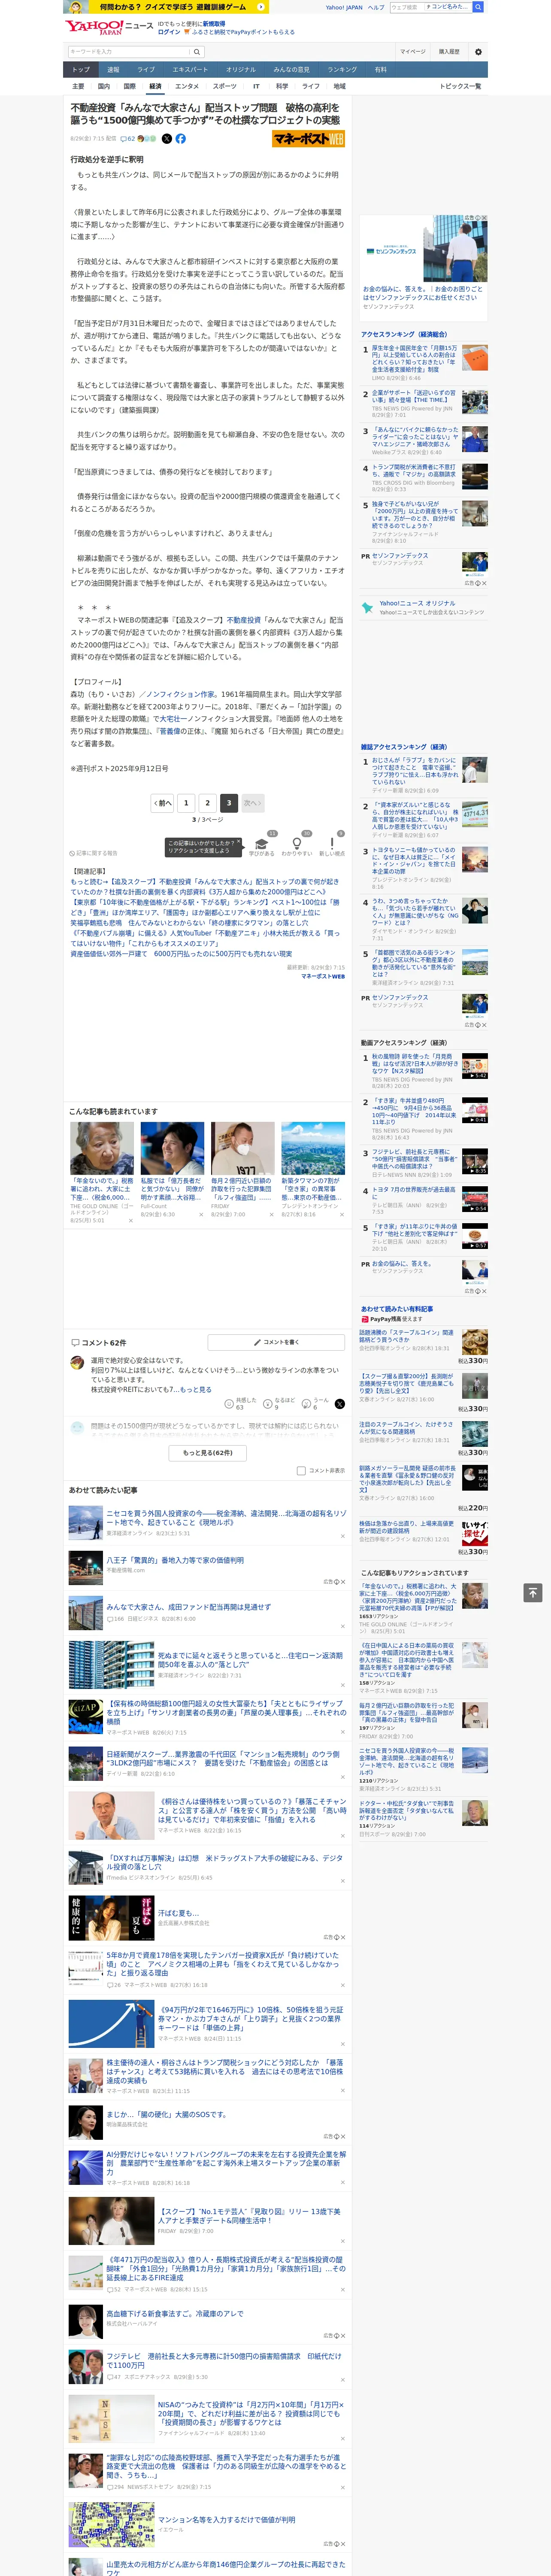Image resolution: width=551 pixels, height=2576 pixels.
Task: Open the マイページ link
Action: pyautogui.click(x=413, y=52)
